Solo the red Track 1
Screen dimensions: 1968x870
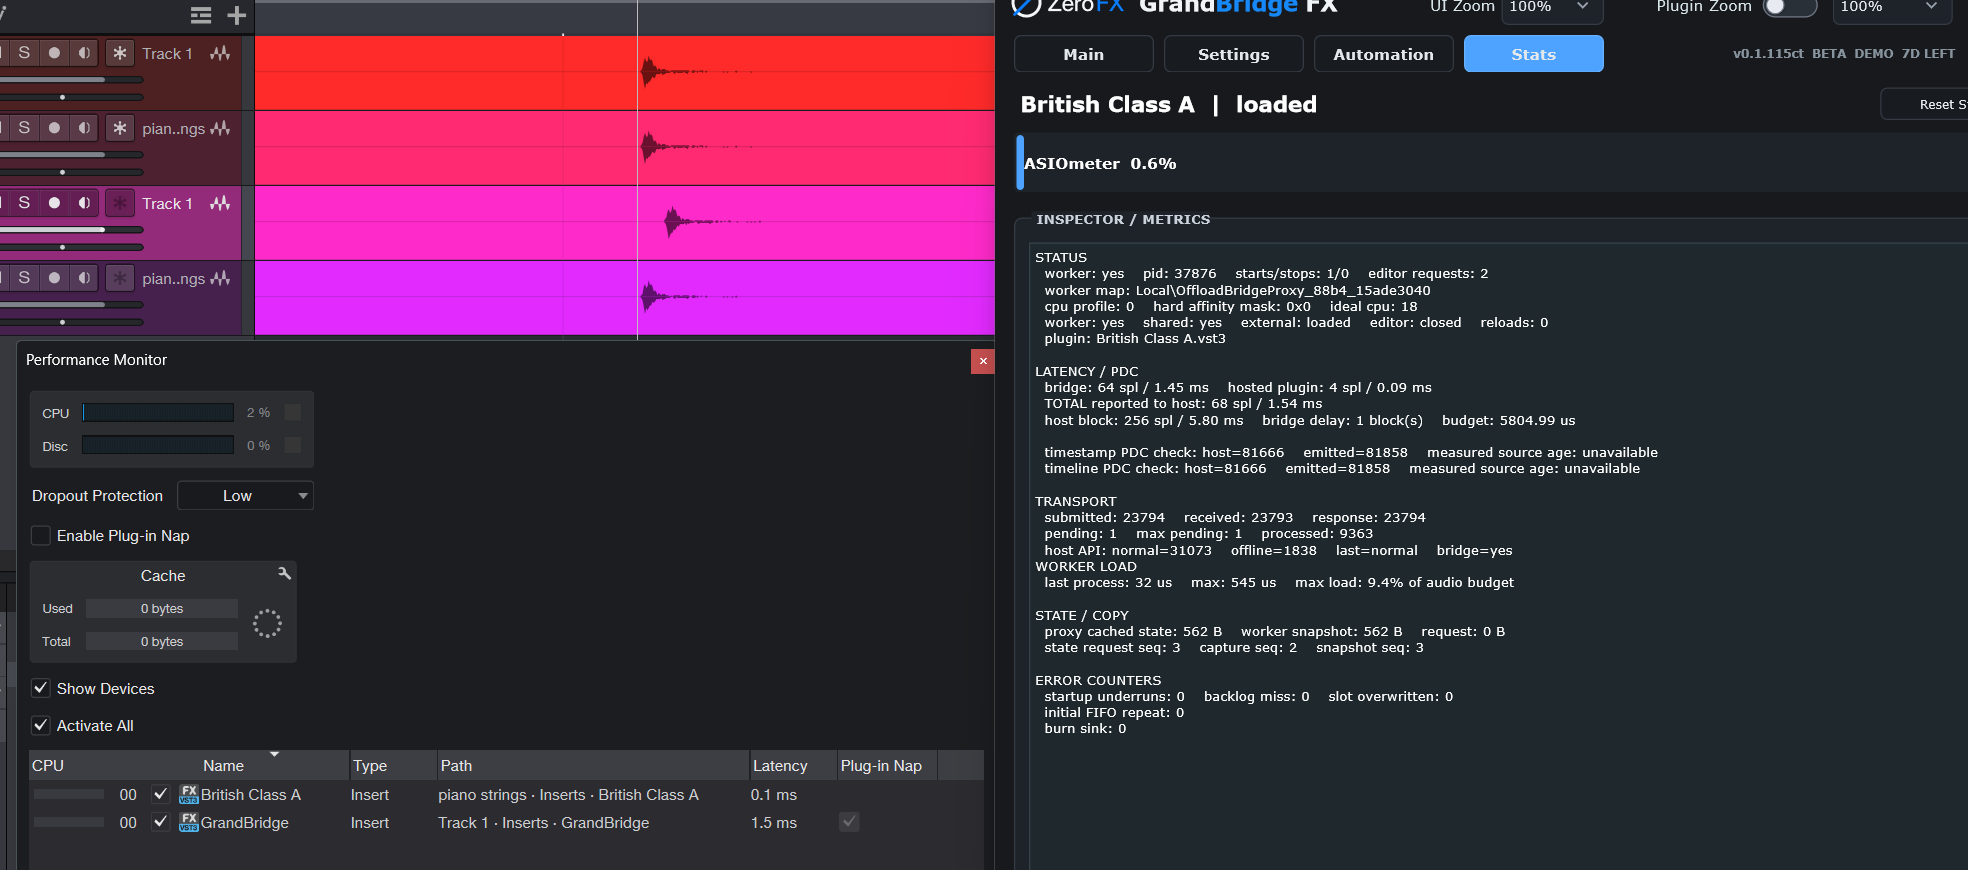[x=24, y=53]
